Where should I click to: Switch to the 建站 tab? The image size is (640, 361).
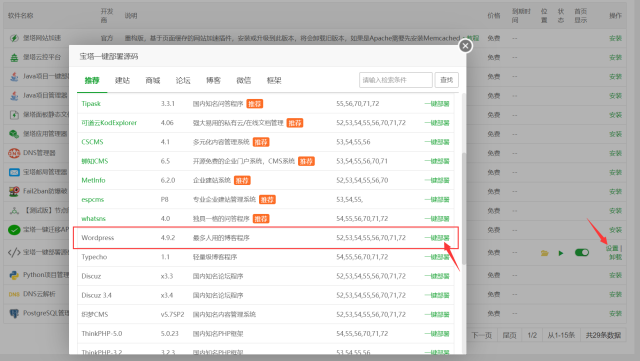click(122, 80)
